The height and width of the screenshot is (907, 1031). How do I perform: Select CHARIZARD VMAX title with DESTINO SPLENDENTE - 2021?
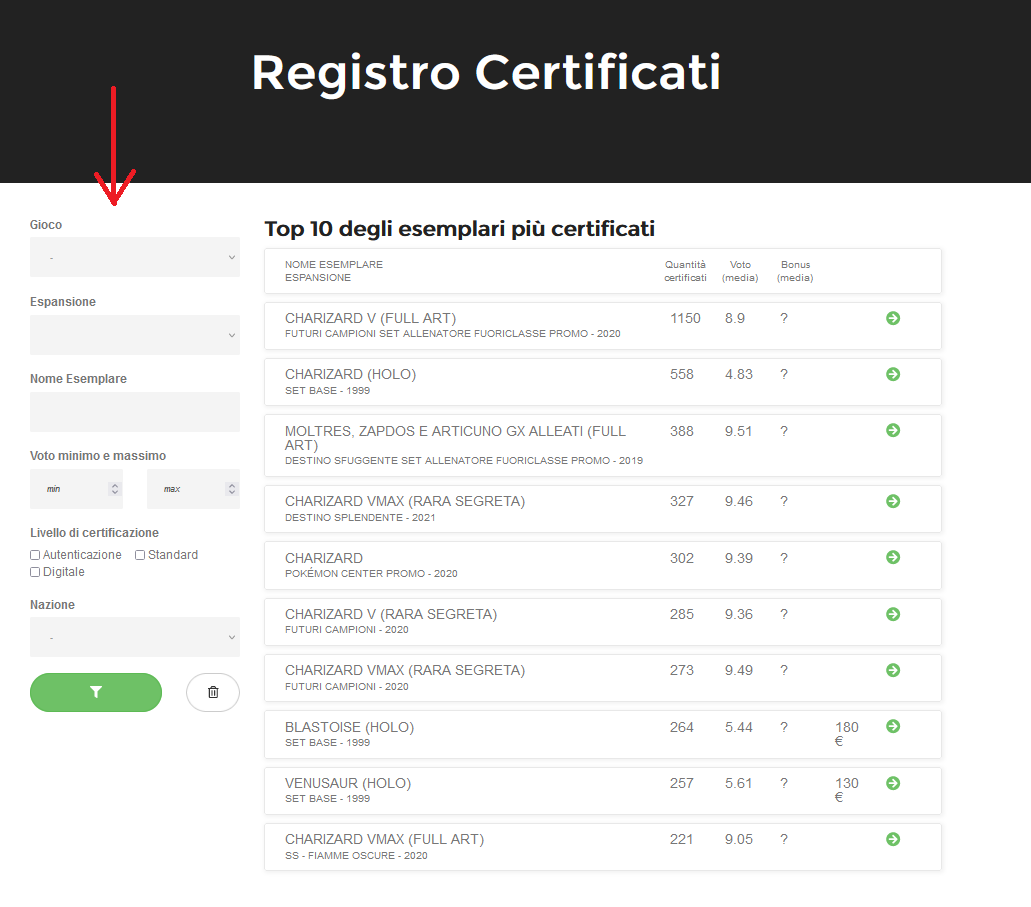405,501
